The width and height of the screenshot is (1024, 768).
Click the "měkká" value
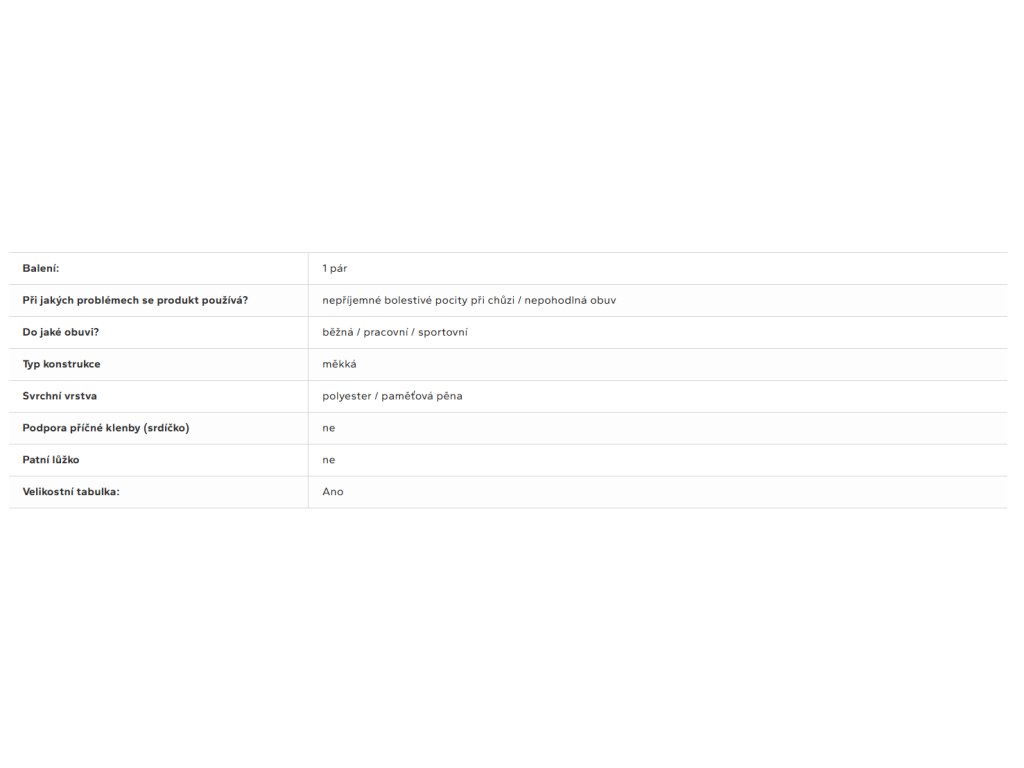[x=339, y=364]
